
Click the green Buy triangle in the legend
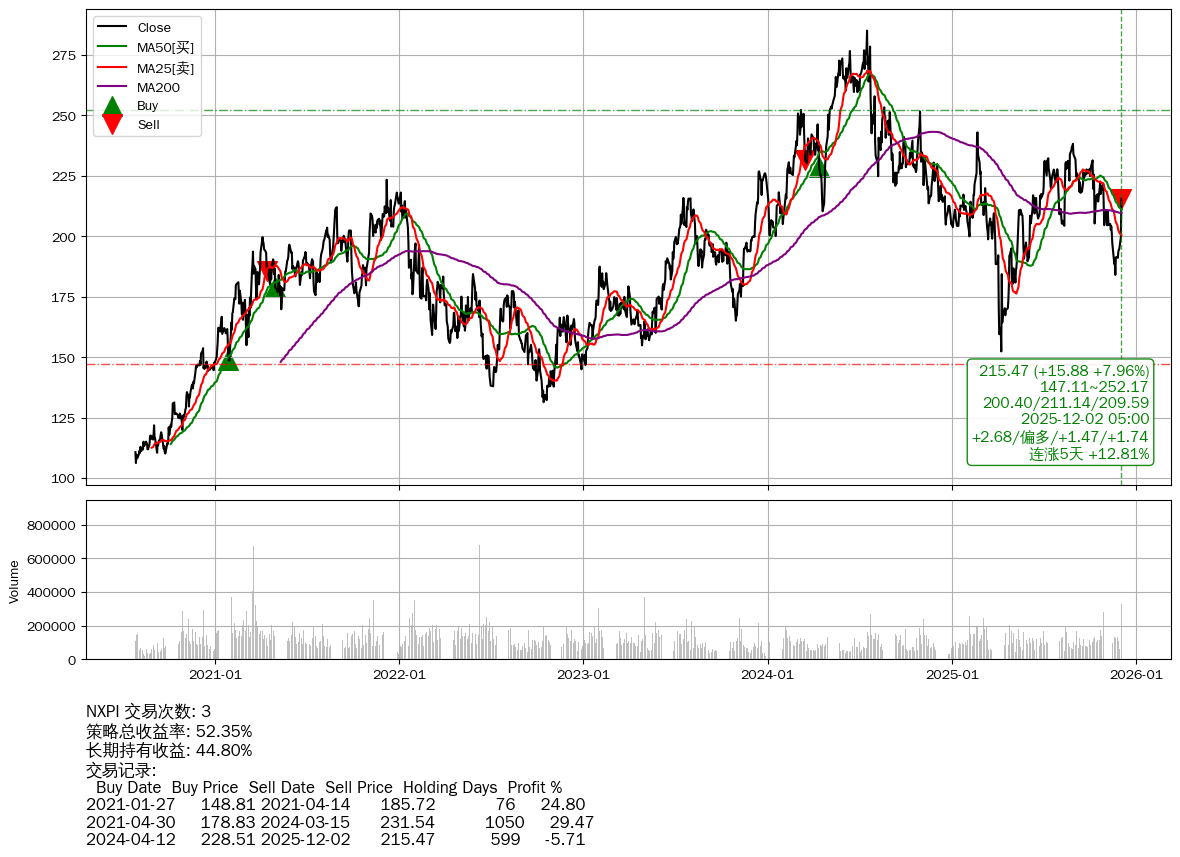tap(113, 105)
